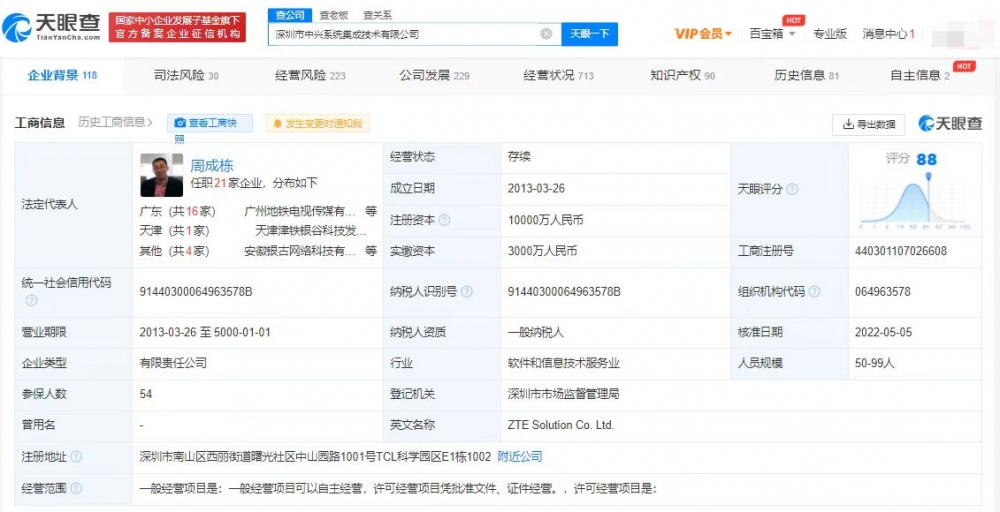1000x512 pixels.
Task: Switch to 经营状况 tab
Action: click(x=558, y=75)
